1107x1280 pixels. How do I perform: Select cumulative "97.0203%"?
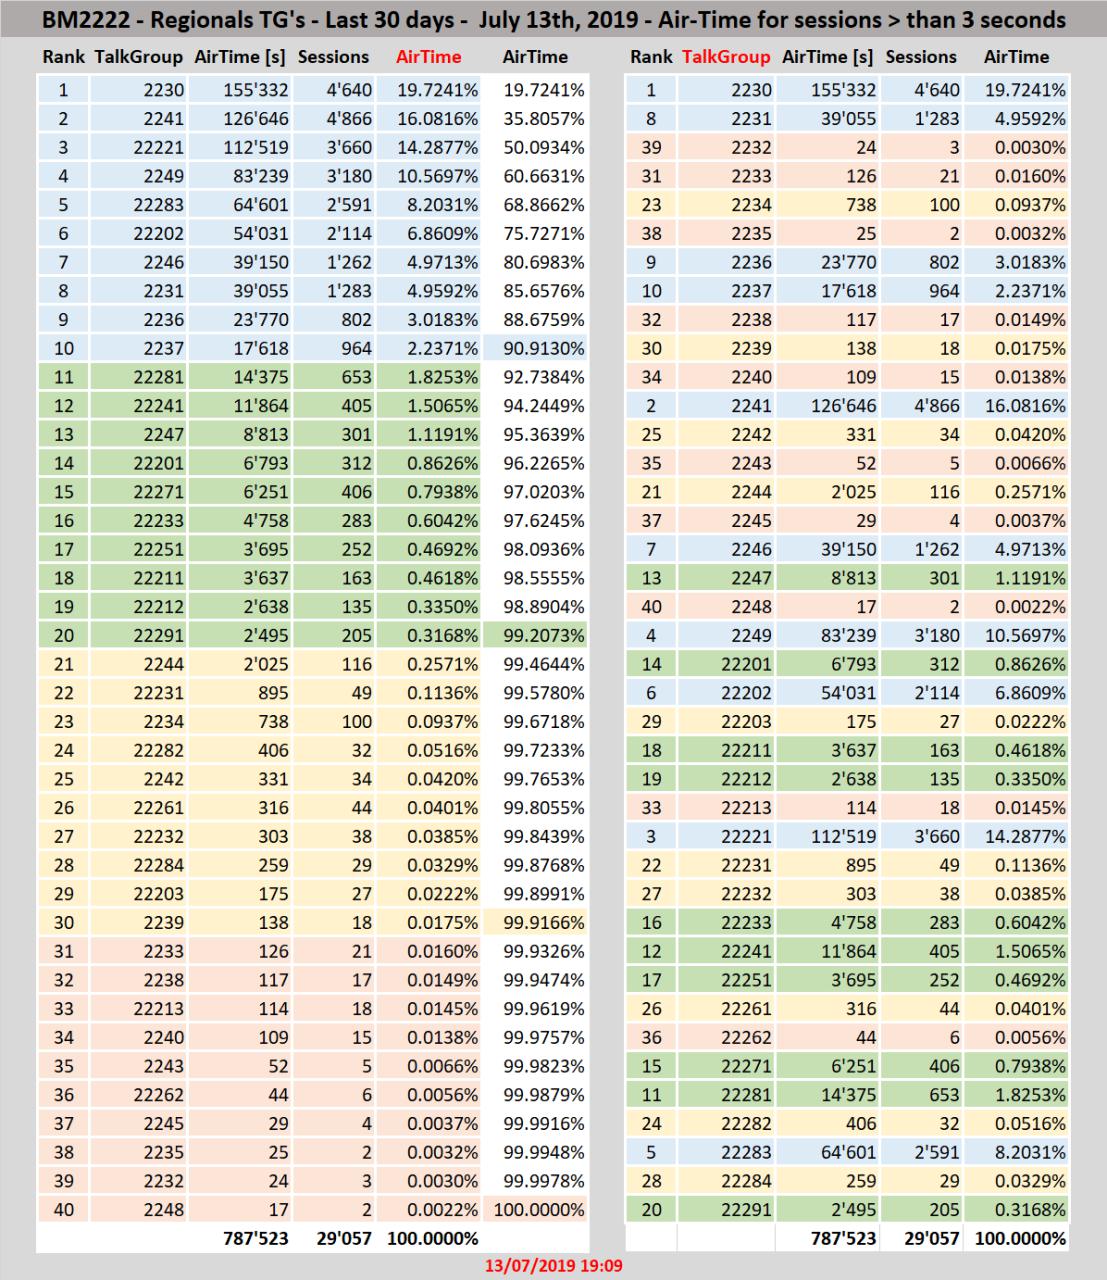tap(536, 492)
